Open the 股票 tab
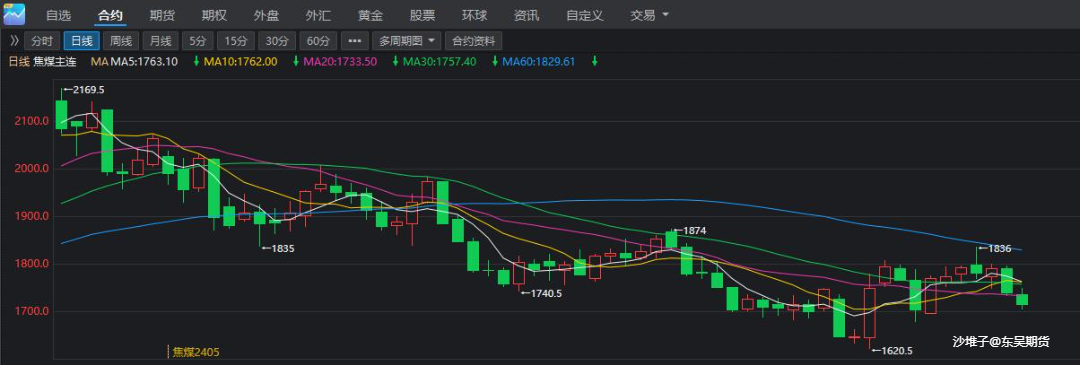Screen dimensions: 1080x365 [422, 15]
